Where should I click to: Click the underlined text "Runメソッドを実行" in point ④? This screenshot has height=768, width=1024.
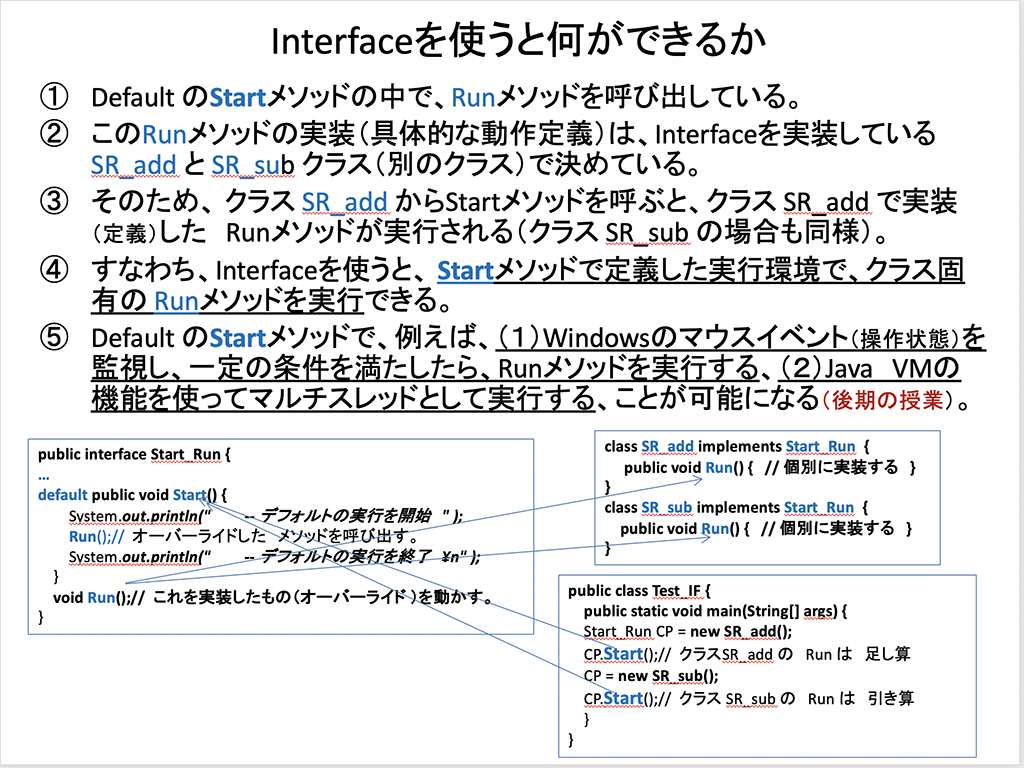(x=259, y=300)
